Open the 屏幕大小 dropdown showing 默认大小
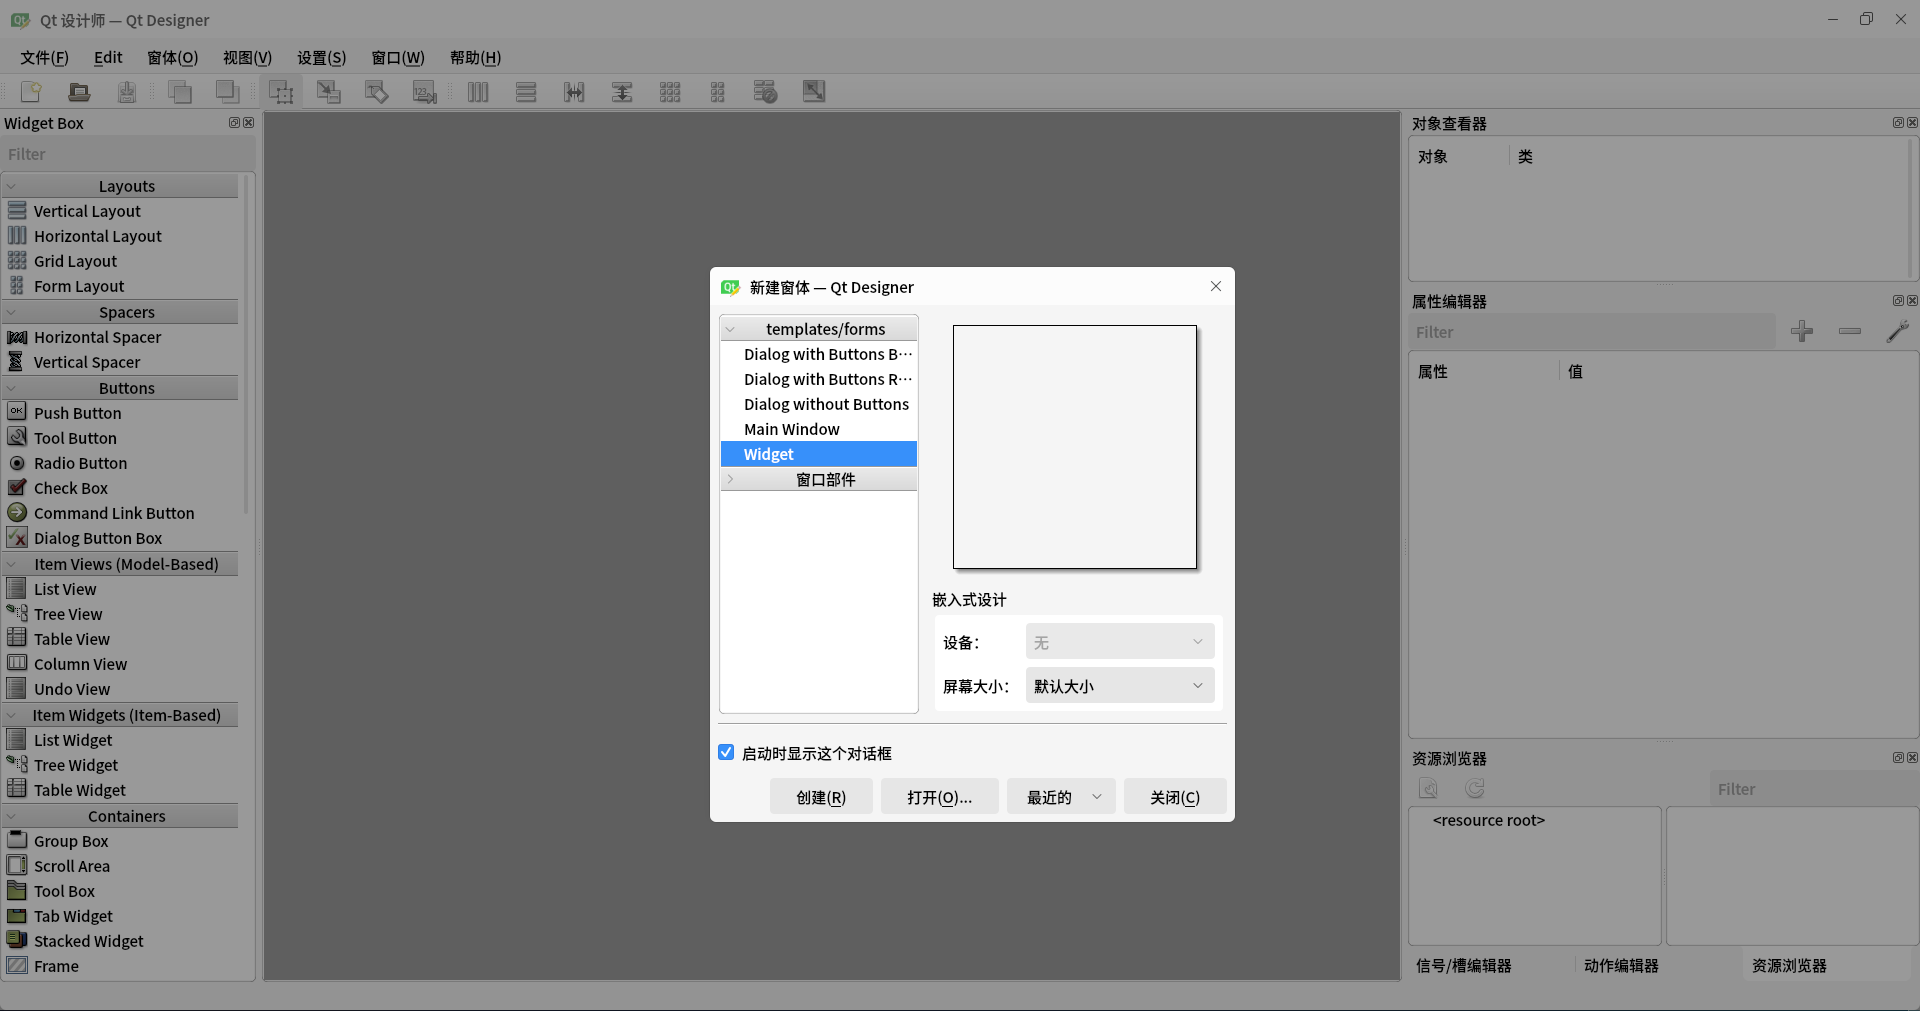 (x=1117, y=685)
